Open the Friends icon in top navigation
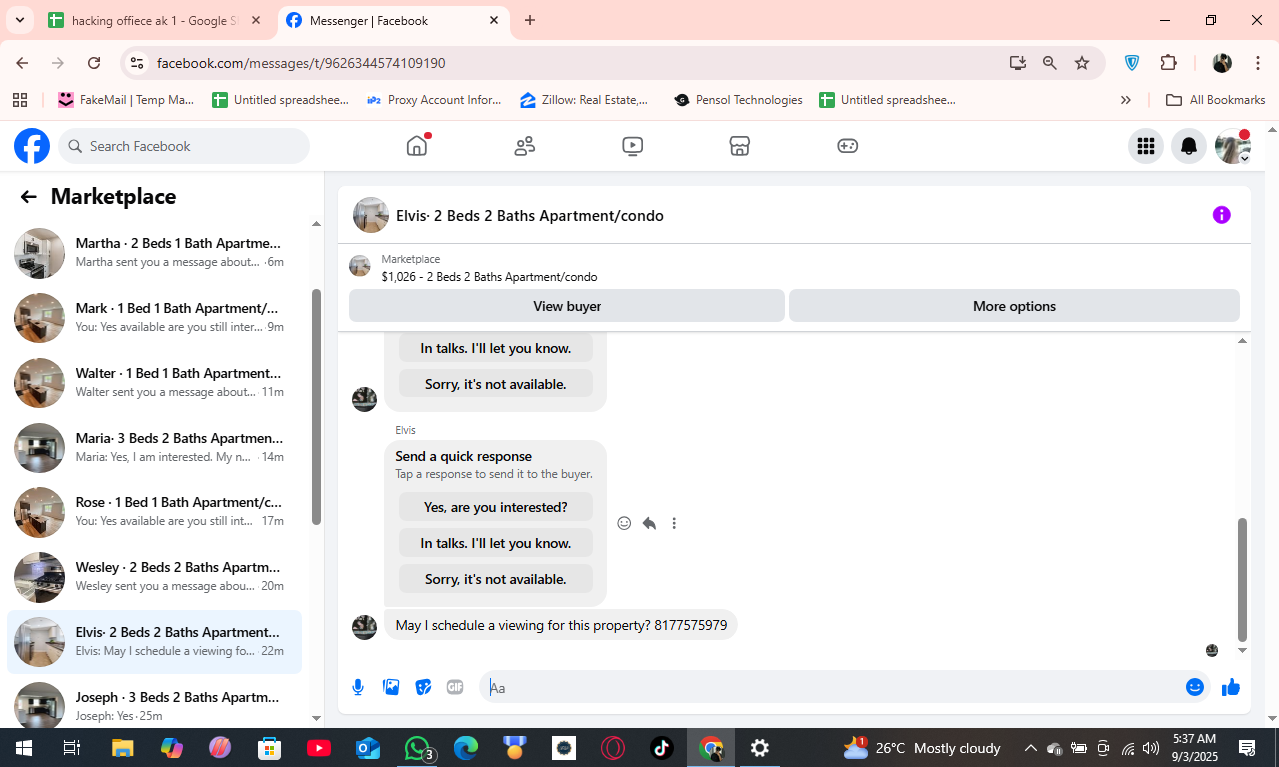This screenshot has width=1279, height=767. [x=525, y=146]
